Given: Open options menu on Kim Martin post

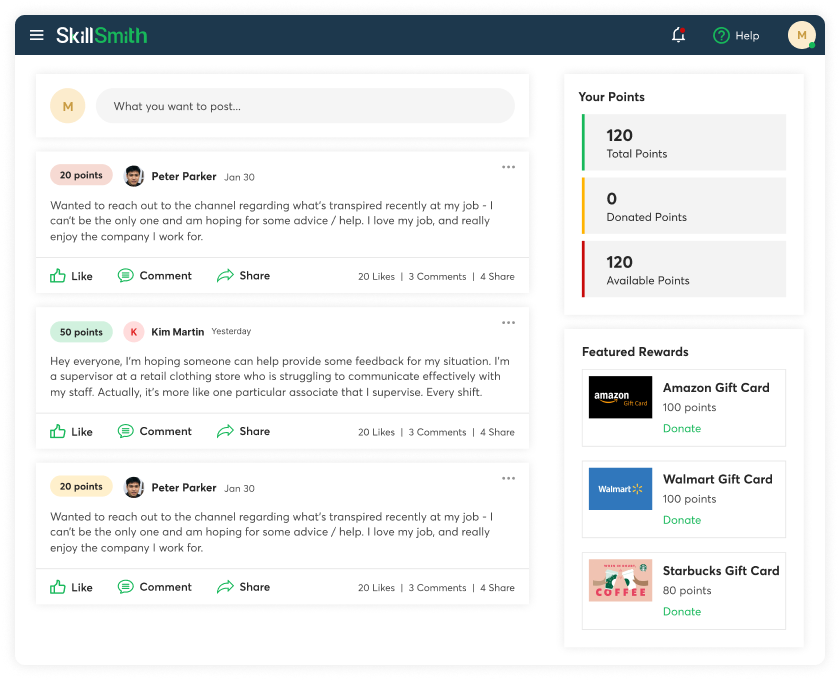Looking at the screenshot, I should (508, 323).
